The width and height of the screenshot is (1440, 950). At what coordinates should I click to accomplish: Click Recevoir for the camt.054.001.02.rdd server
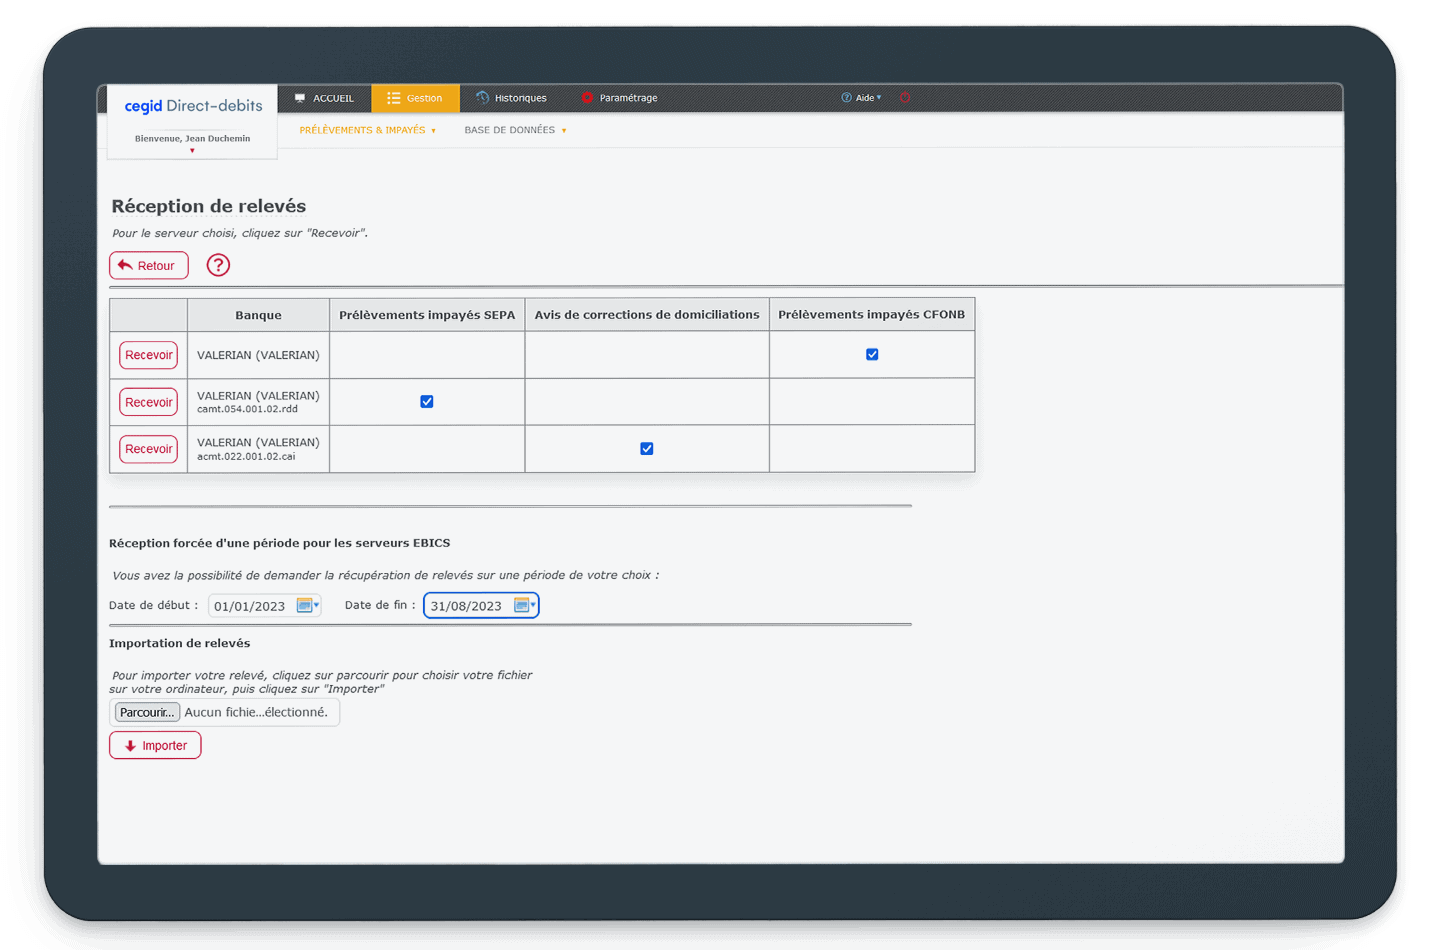coord(149,402)
